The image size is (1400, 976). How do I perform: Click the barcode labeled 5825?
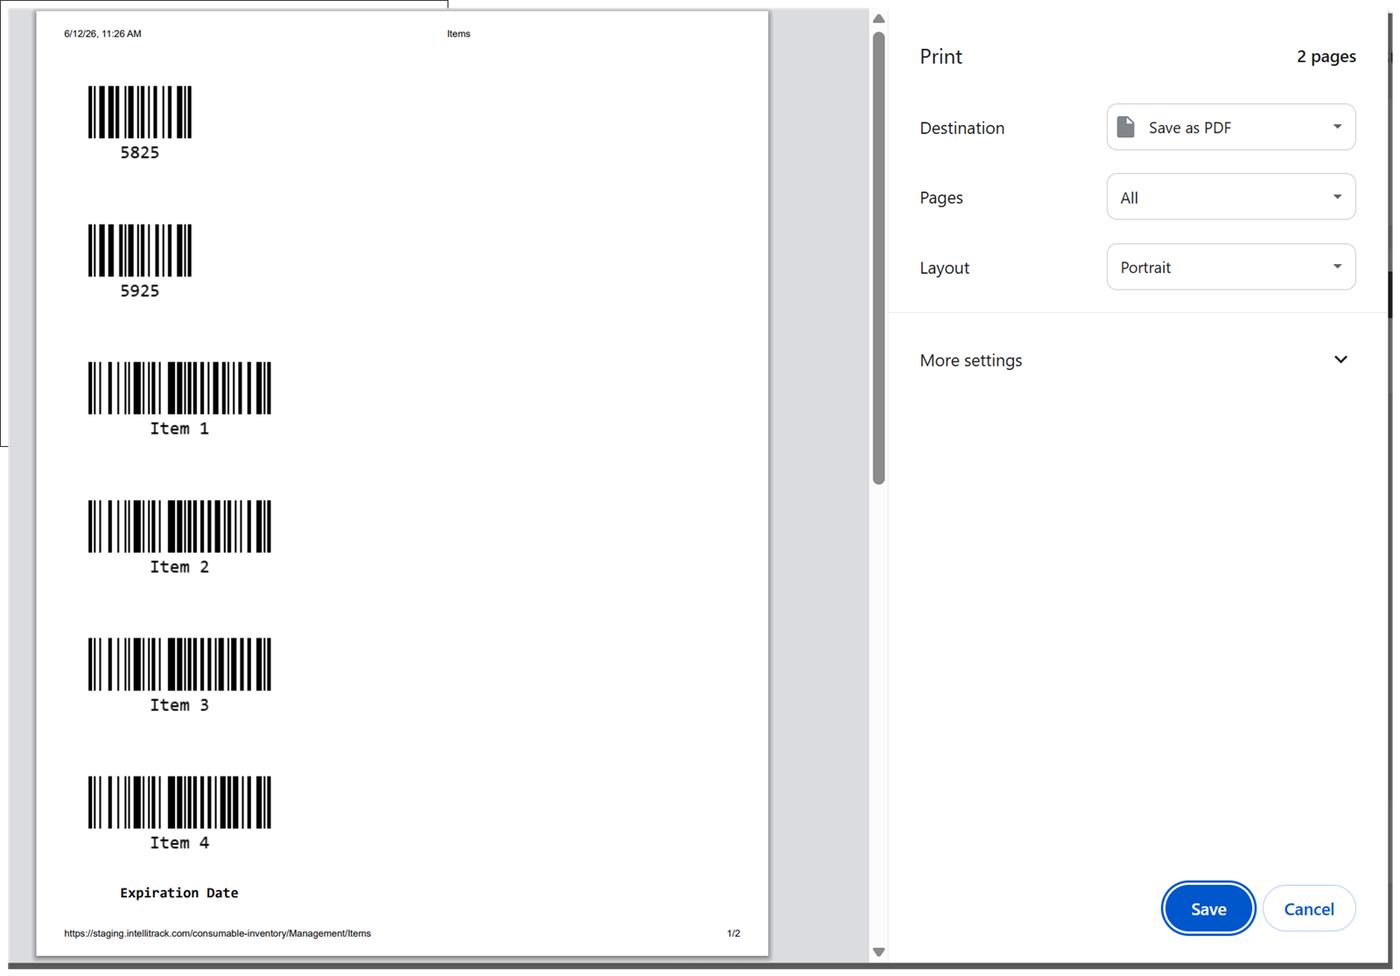pos(140,112)
